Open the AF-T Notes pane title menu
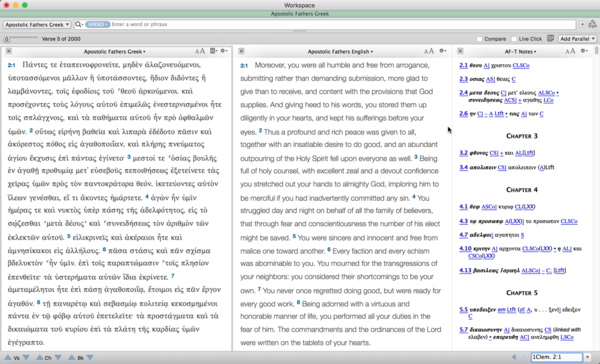The image size is (600, 364). [520, 51]
